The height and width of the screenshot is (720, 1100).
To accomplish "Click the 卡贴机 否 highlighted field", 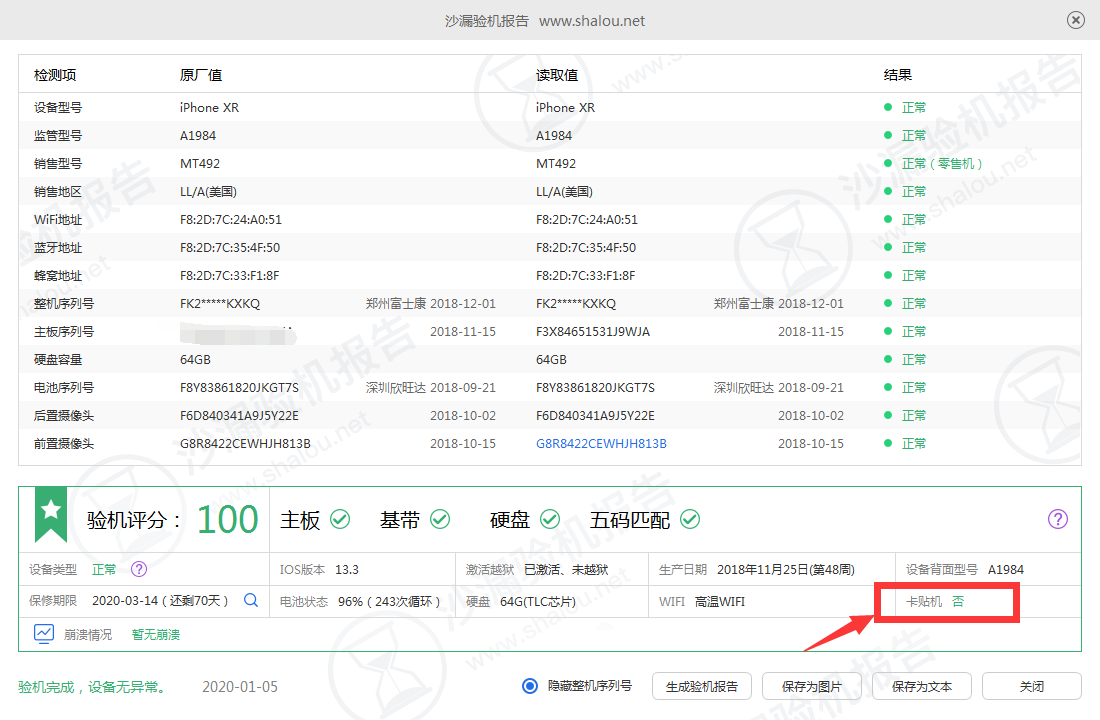I will click(x=946, y=601).
